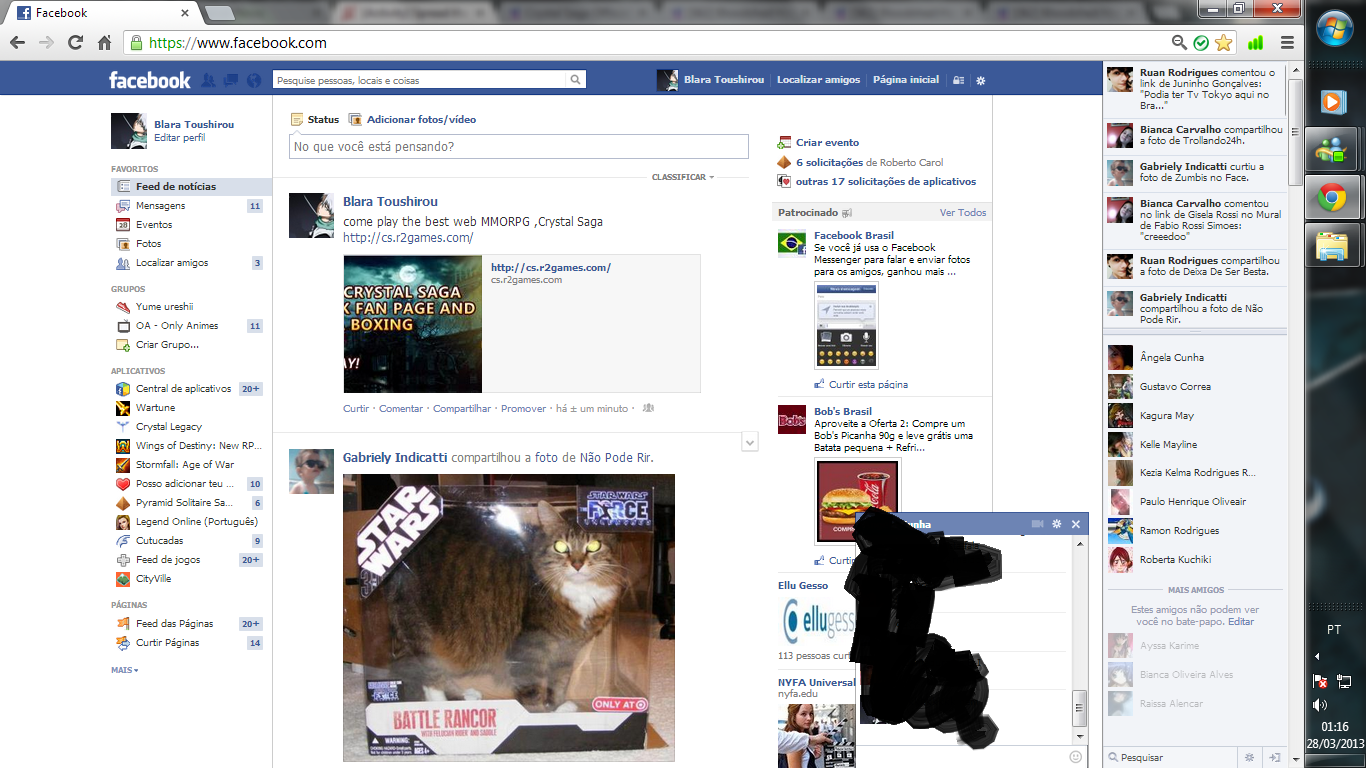Select Adicionar fotos/vídeo tab
Image resolution: width=1366 pixels, height=768 pixels.
click(x=420, y=119)
